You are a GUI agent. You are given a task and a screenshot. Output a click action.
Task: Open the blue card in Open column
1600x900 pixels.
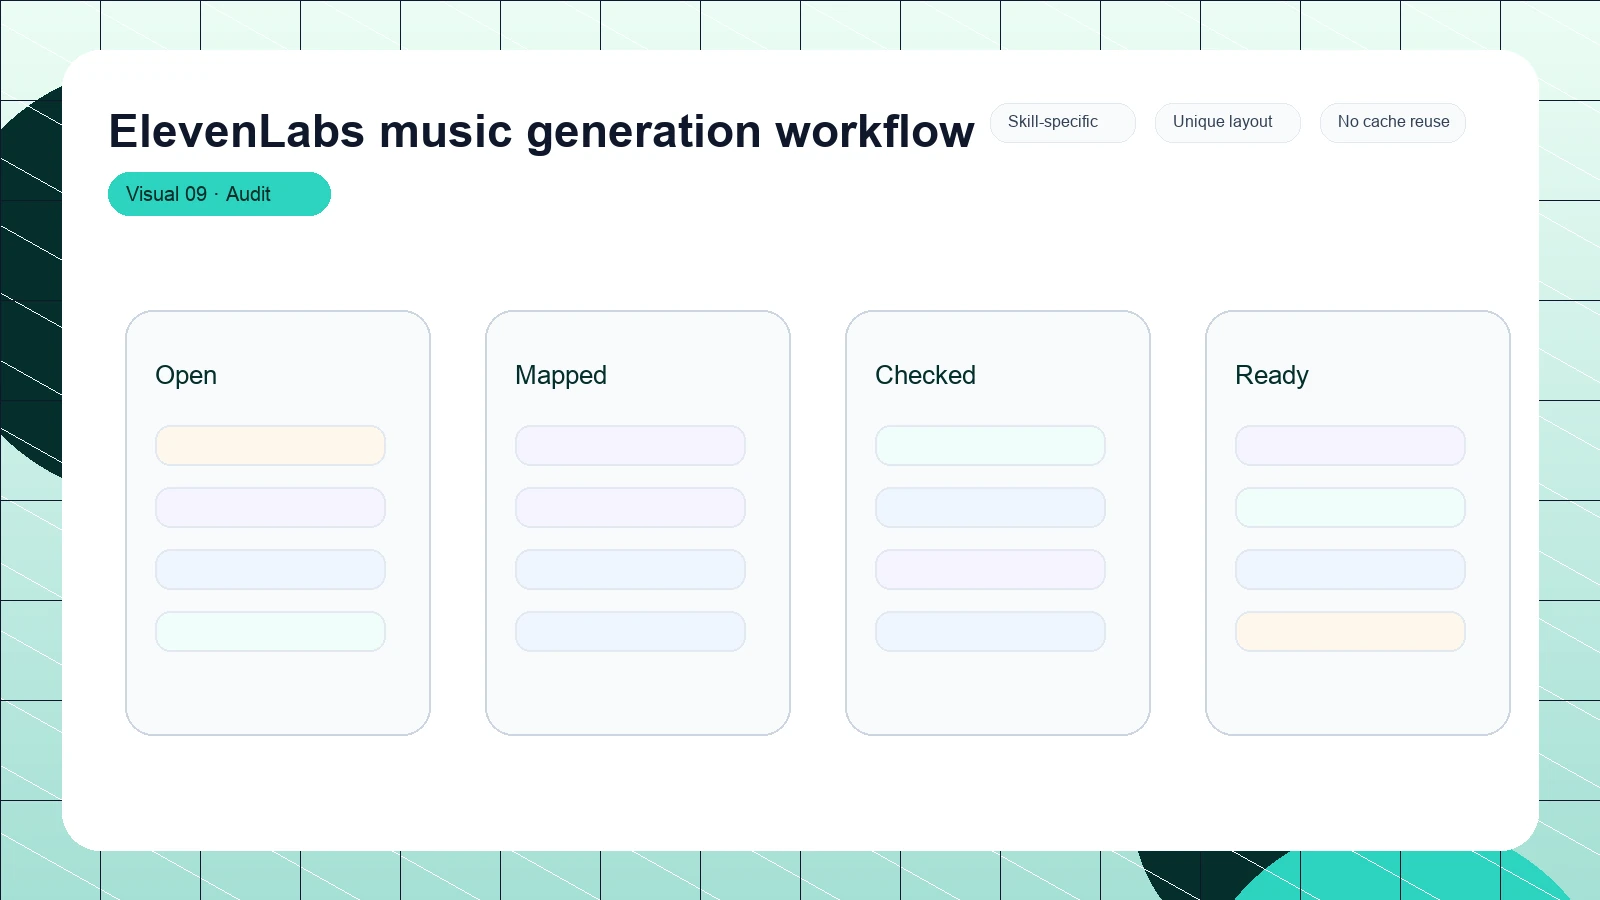click(270, 570)
